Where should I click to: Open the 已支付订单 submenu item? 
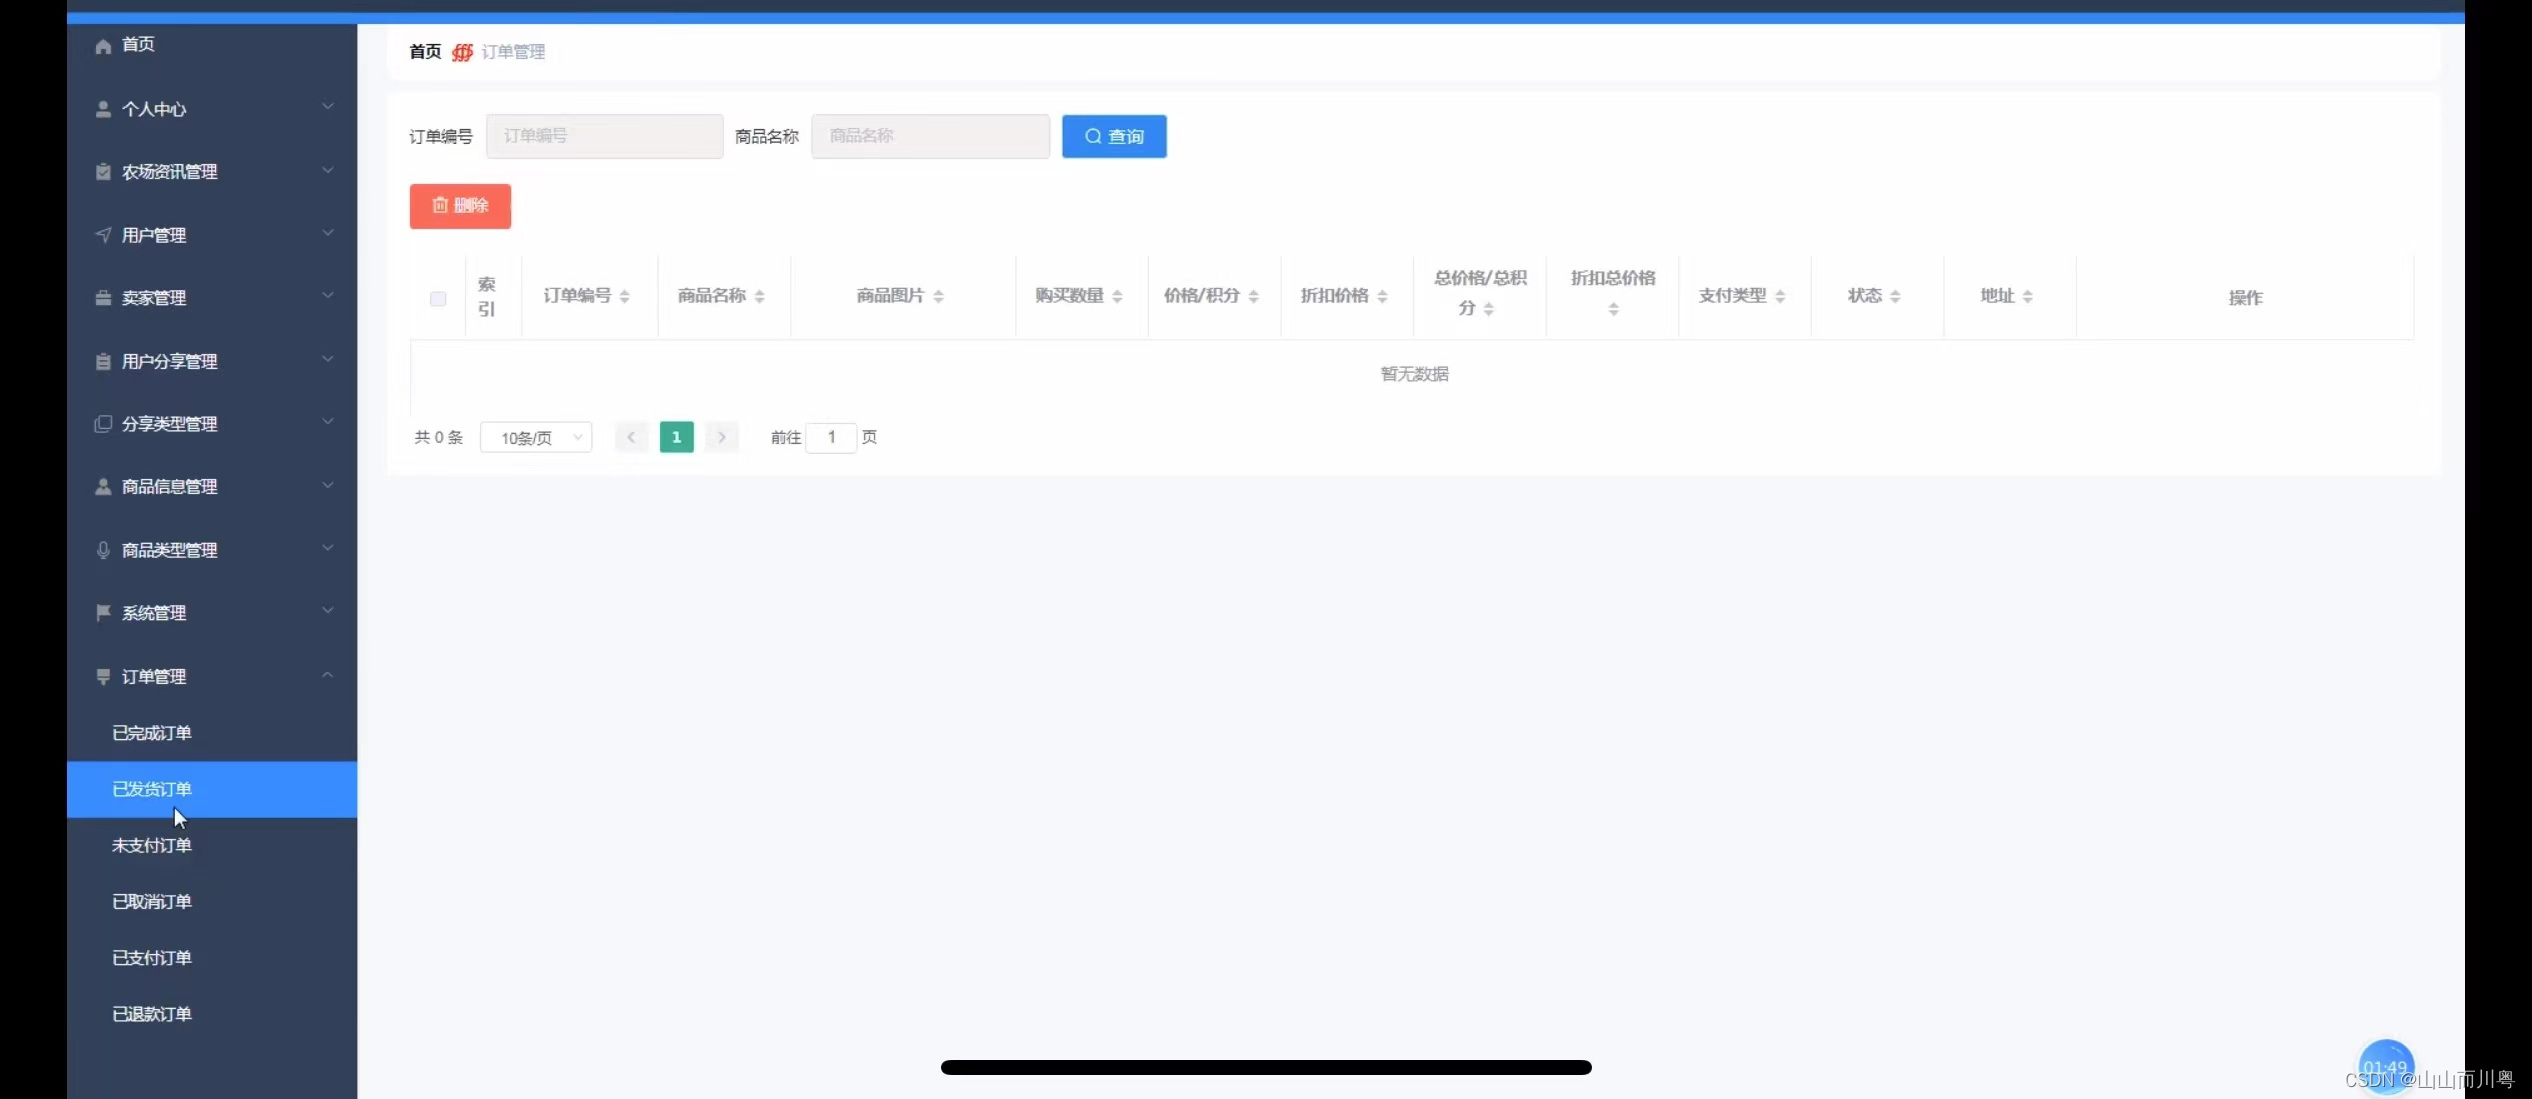(x=212, y=958)
